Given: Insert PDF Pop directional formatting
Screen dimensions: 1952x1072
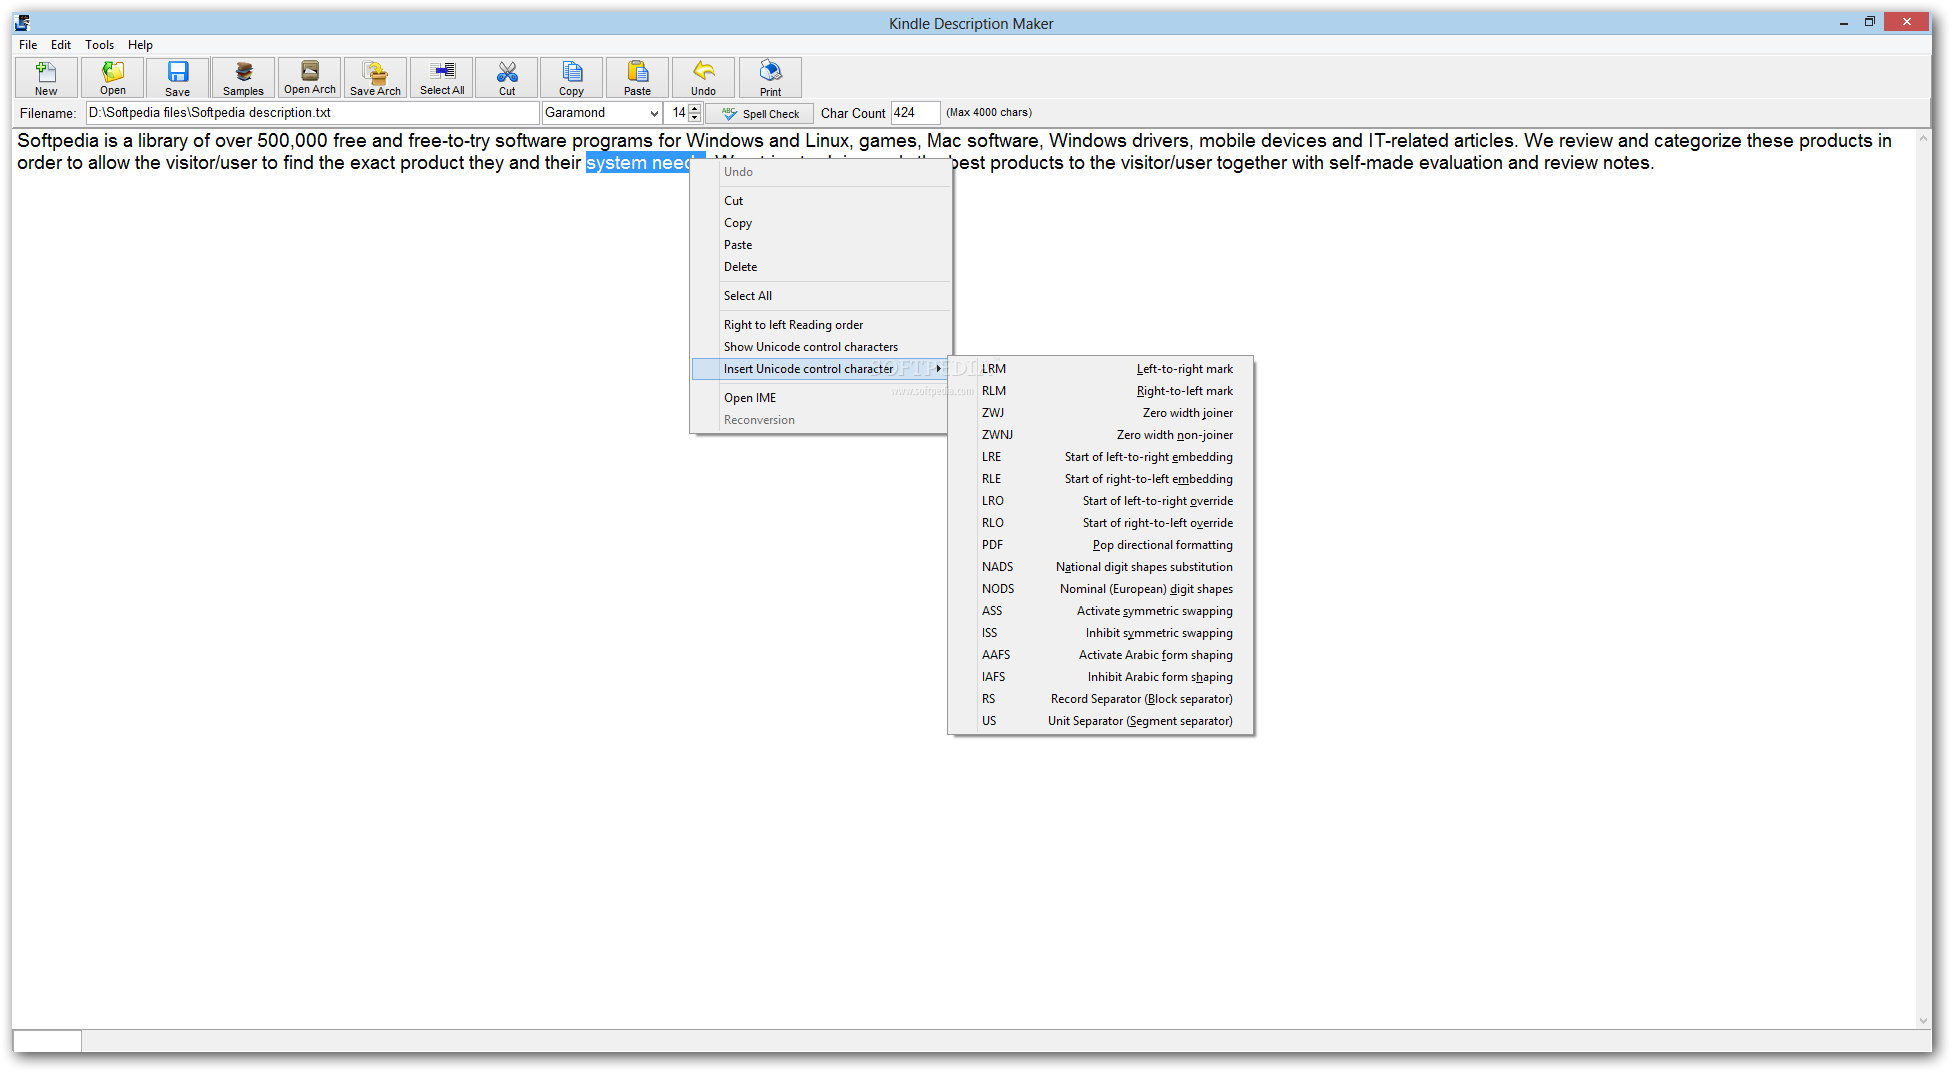Looking at the screenshot, I should tap(1100, 545).
